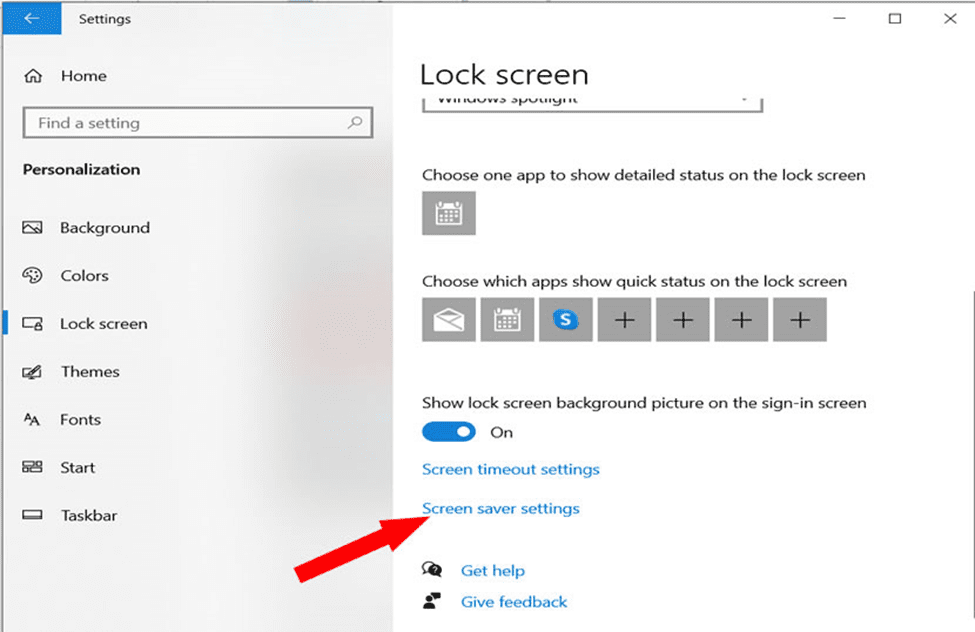
Task: Click the Find a setting search box
Action: 185,123
